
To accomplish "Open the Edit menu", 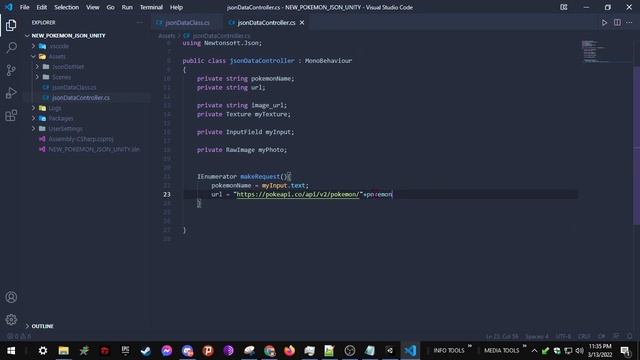I will pos(42,7).
